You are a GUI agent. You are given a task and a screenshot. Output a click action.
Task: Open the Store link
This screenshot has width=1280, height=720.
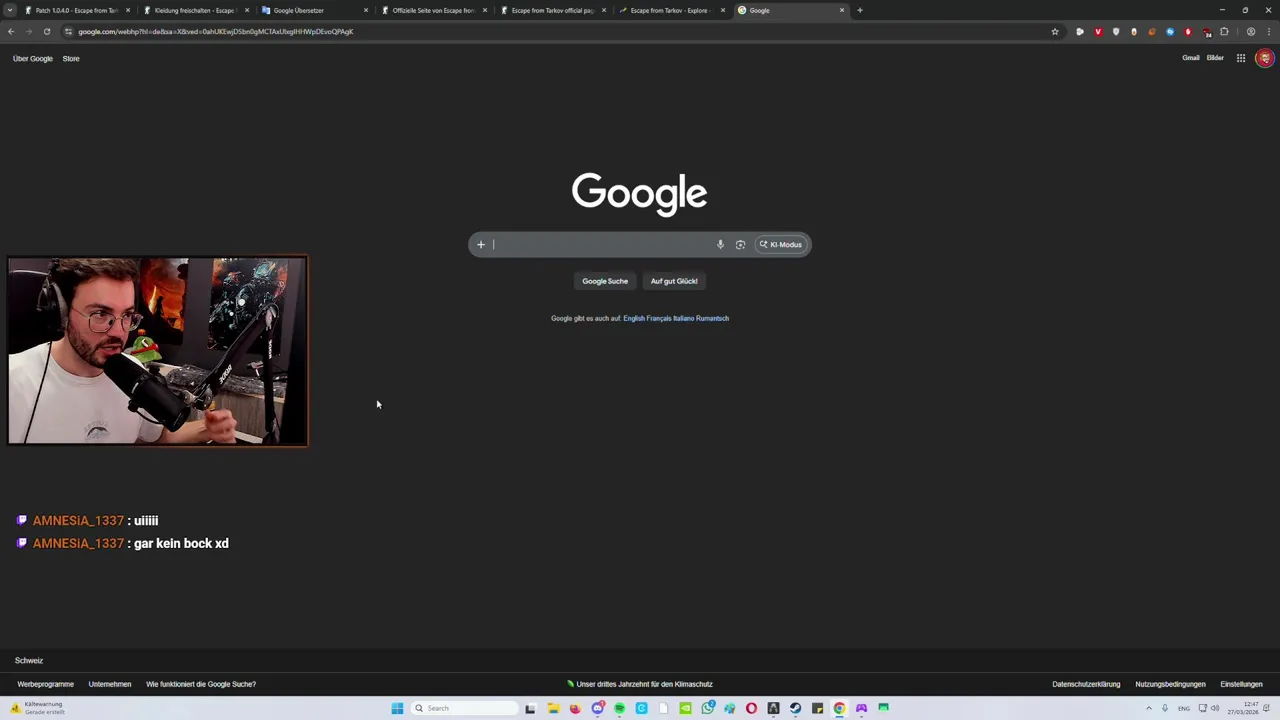pyautogui.click(x=71, y=58)
